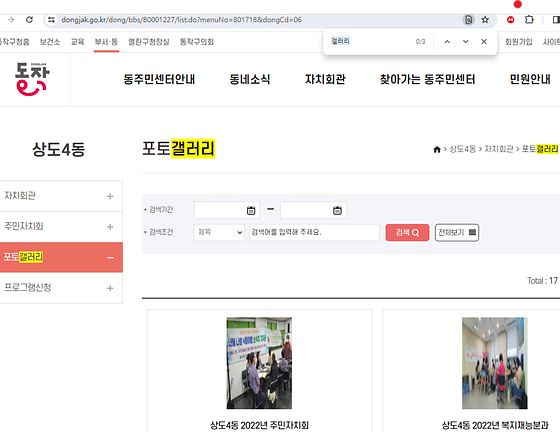Open the end date calendar picker
Viewport: 560px width, 432px height.
(337, 210)
